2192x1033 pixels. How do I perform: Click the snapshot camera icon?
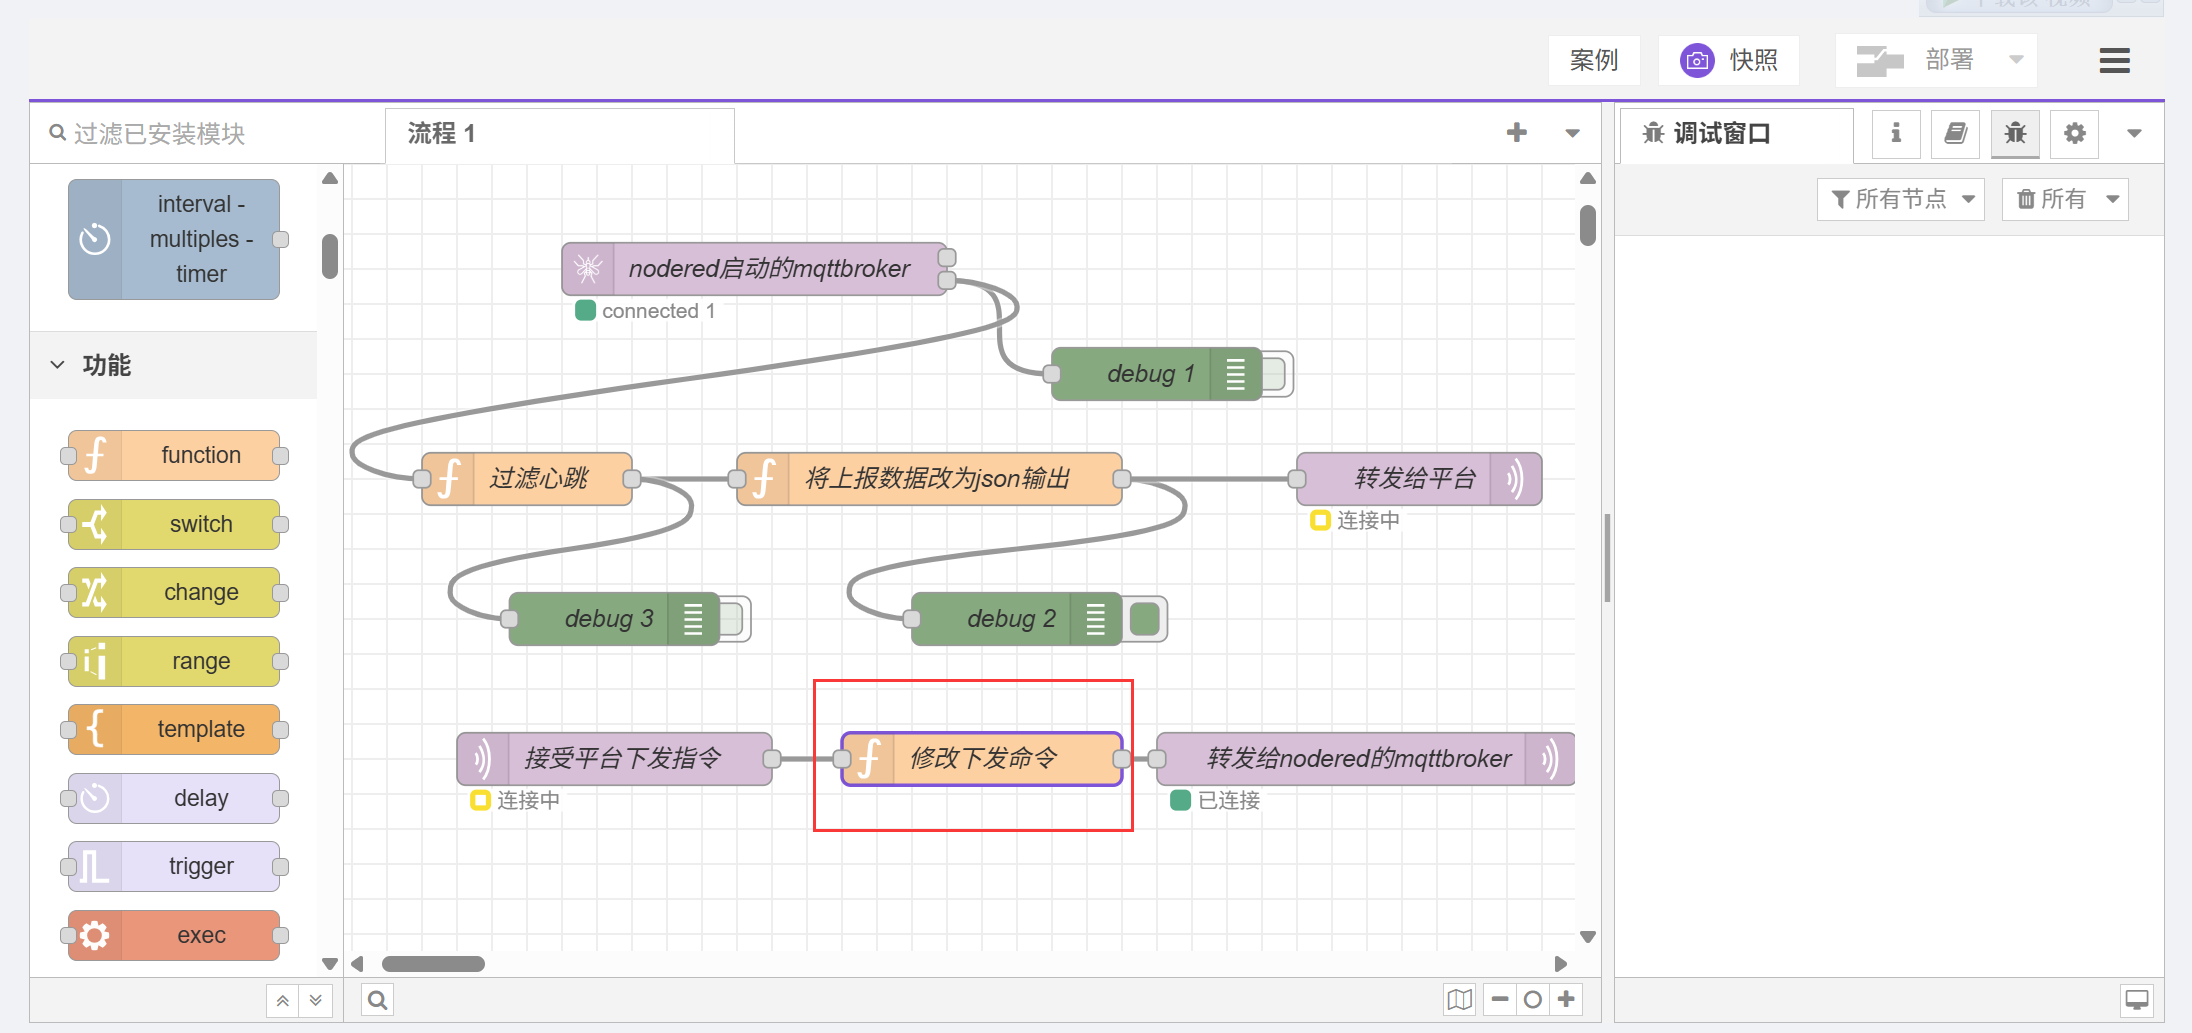point(1697,61)
